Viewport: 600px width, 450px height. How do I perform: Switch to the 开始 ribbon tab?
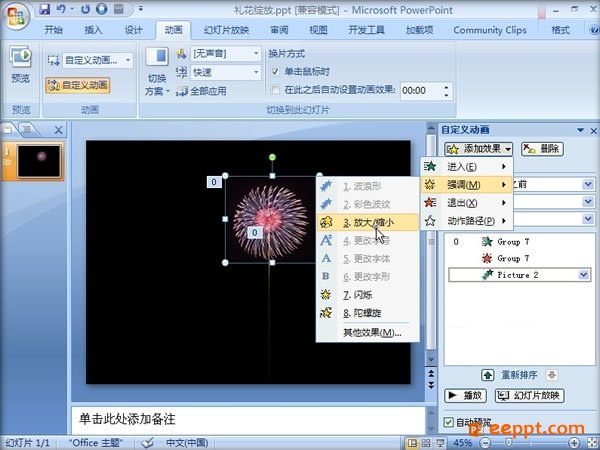[x=54, y=30]
